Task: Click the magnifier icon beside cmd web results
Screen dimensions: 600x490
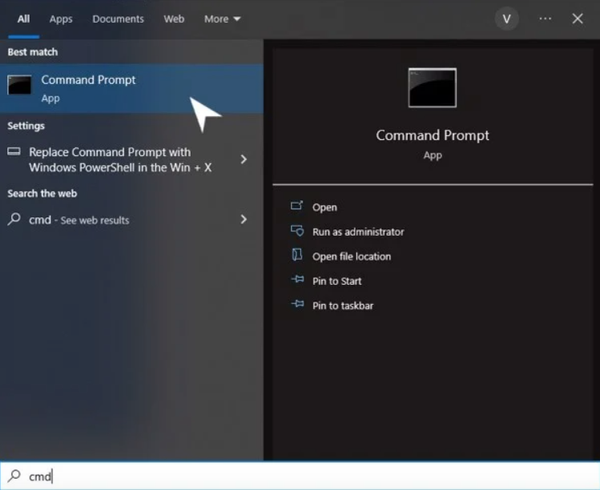Action: point(14,219)
